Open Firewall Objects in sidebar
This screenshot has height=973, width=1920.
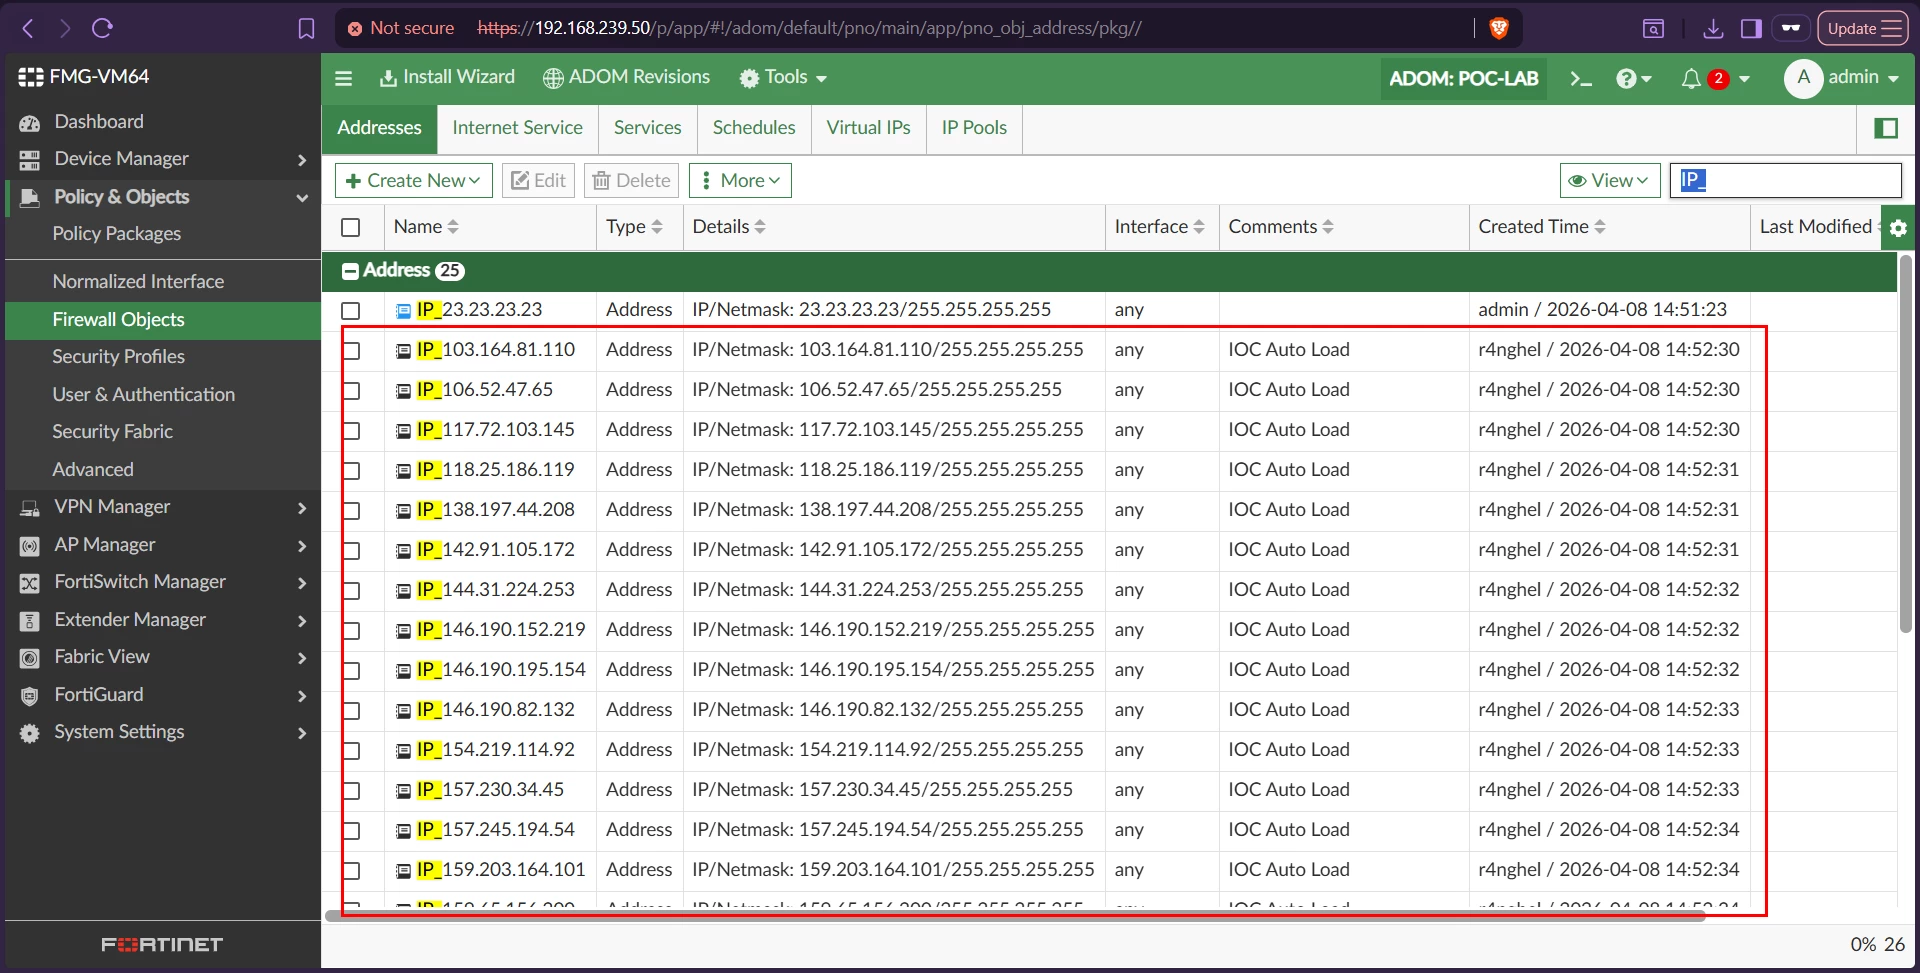click(163, 320)
